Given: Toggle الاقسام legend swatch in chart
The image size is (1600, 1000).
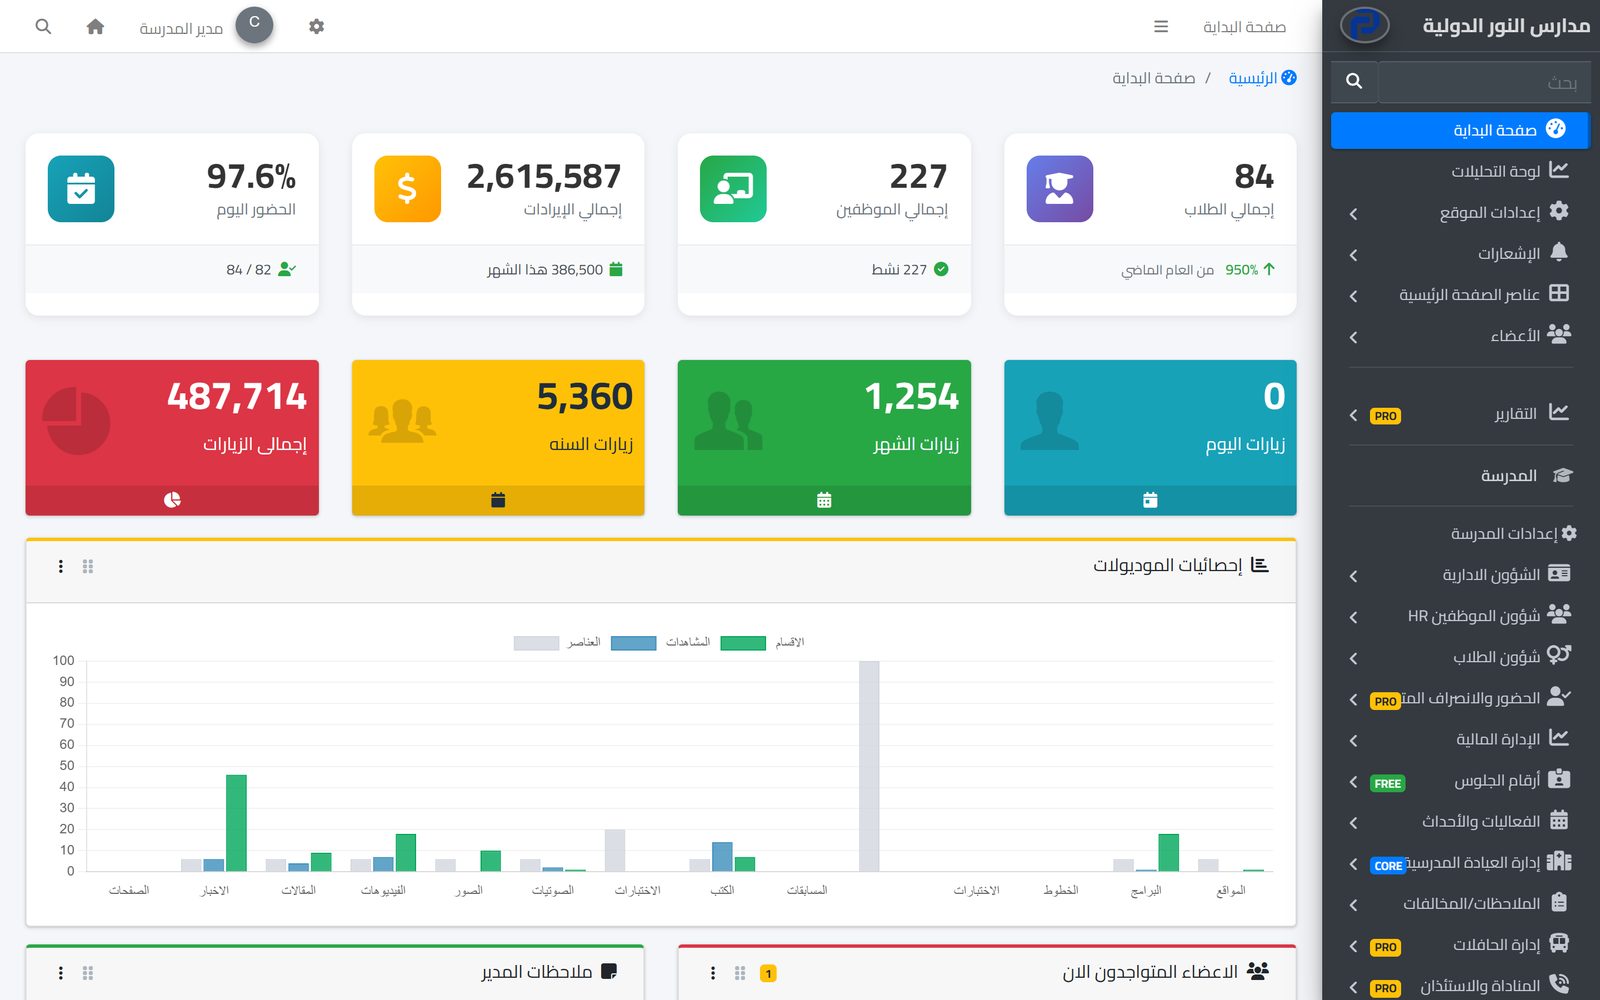Looking at the screenshot, I should coord(743,643).
